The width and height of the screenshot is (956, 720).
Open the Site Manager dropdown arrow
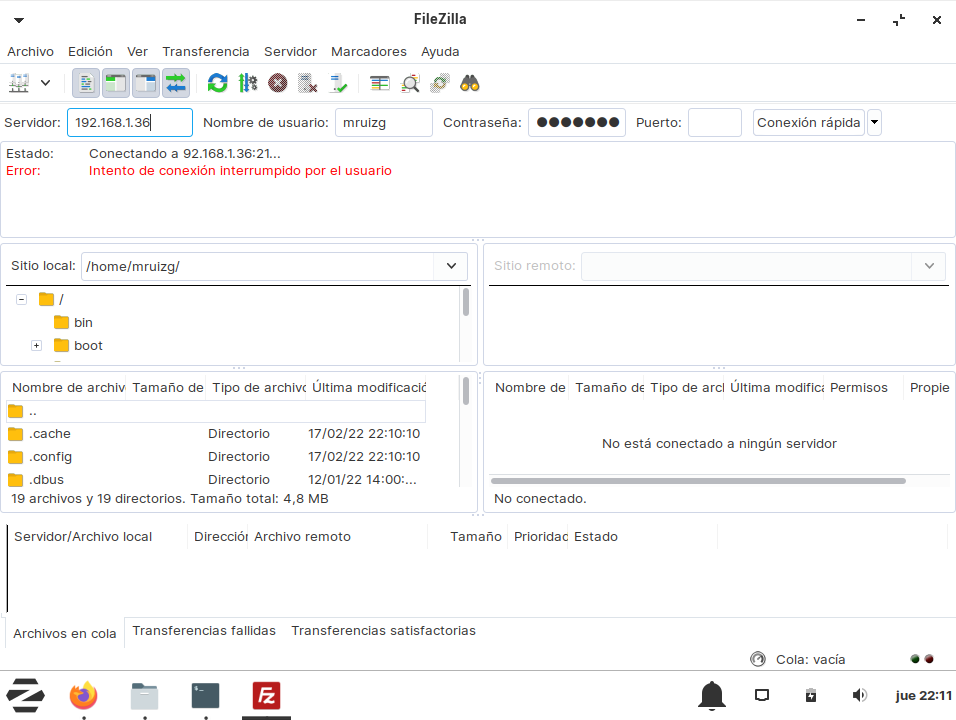pyautogui.click(x=45, y=83)
